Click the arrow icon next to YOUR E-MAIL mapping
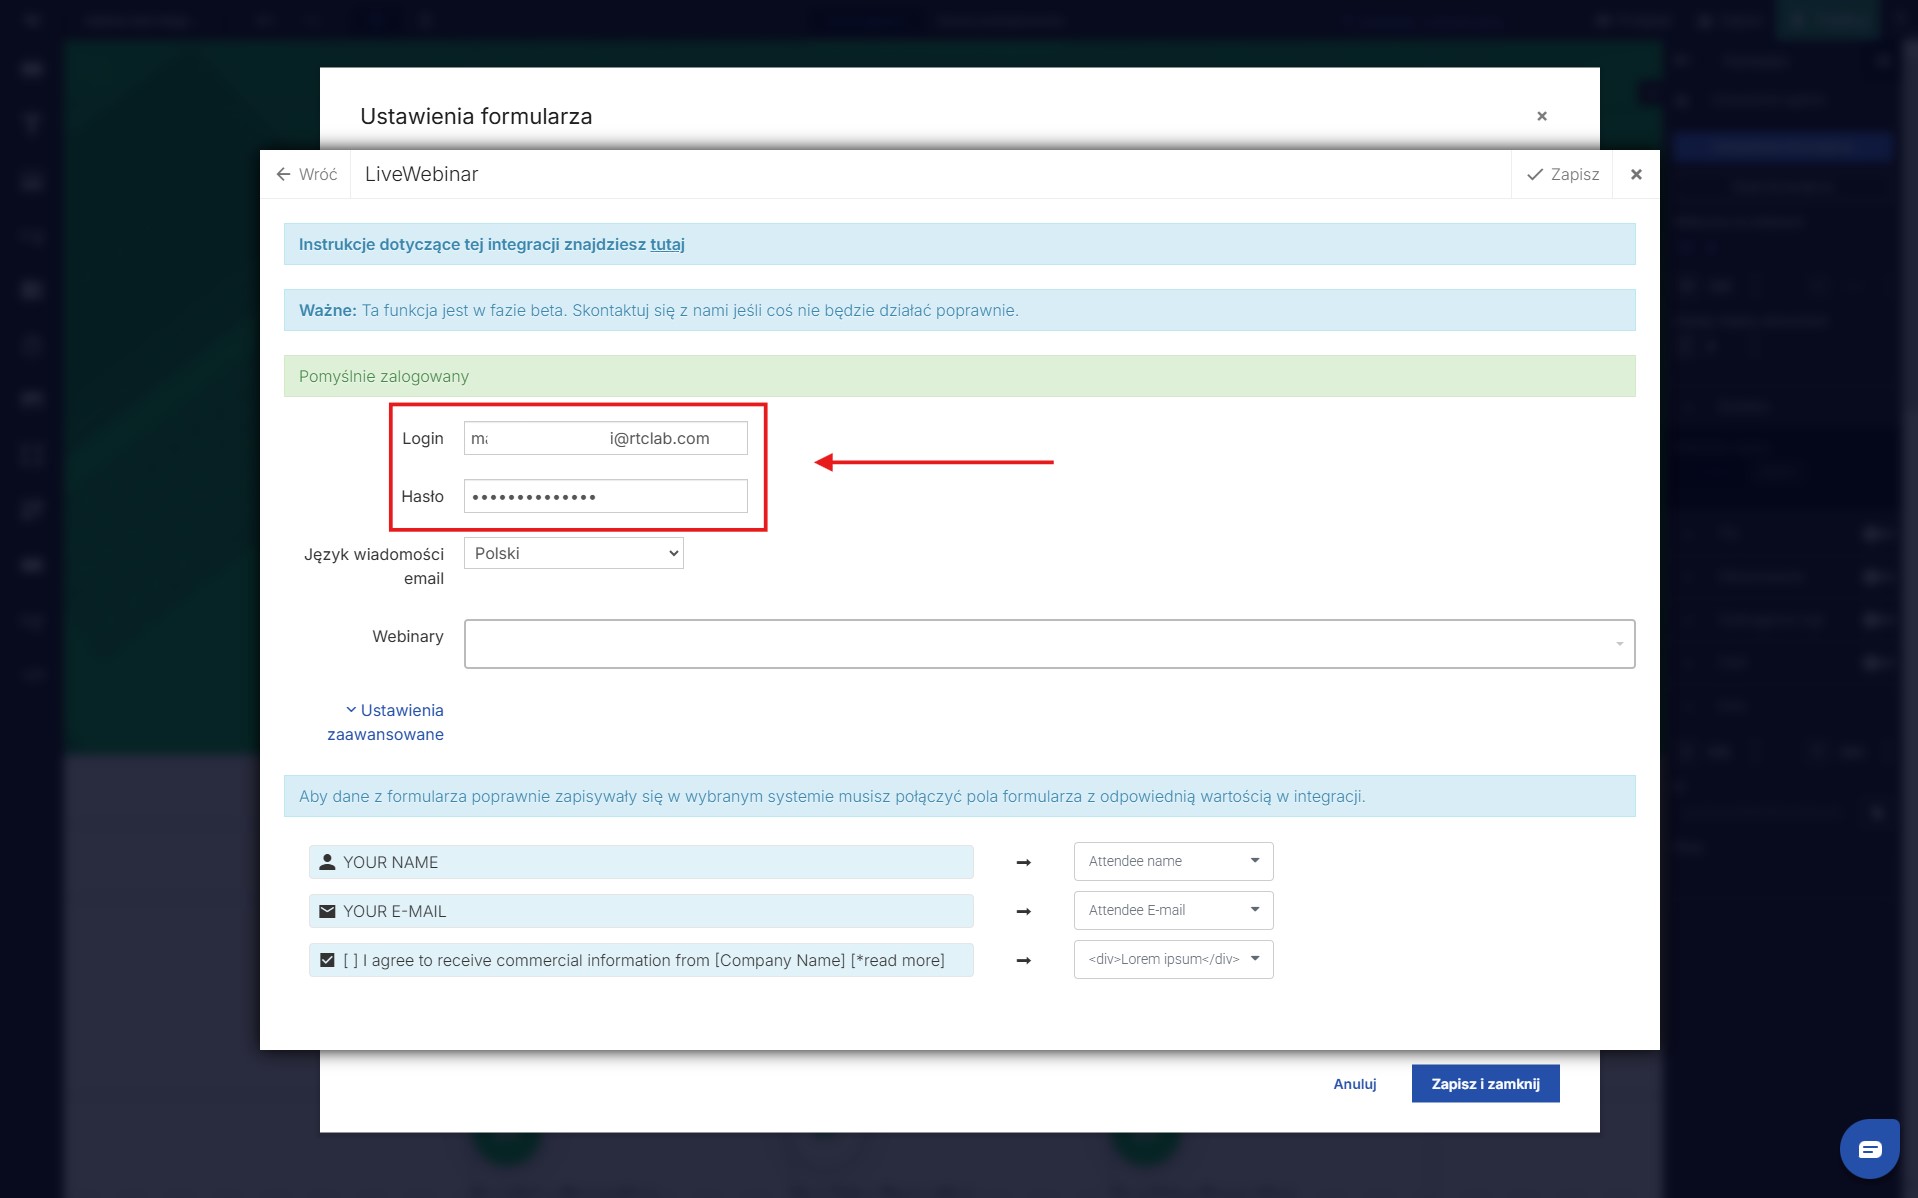The height and width of the screenshot is (1198, 1918). pyautogui.click(x=1023, y=911)
